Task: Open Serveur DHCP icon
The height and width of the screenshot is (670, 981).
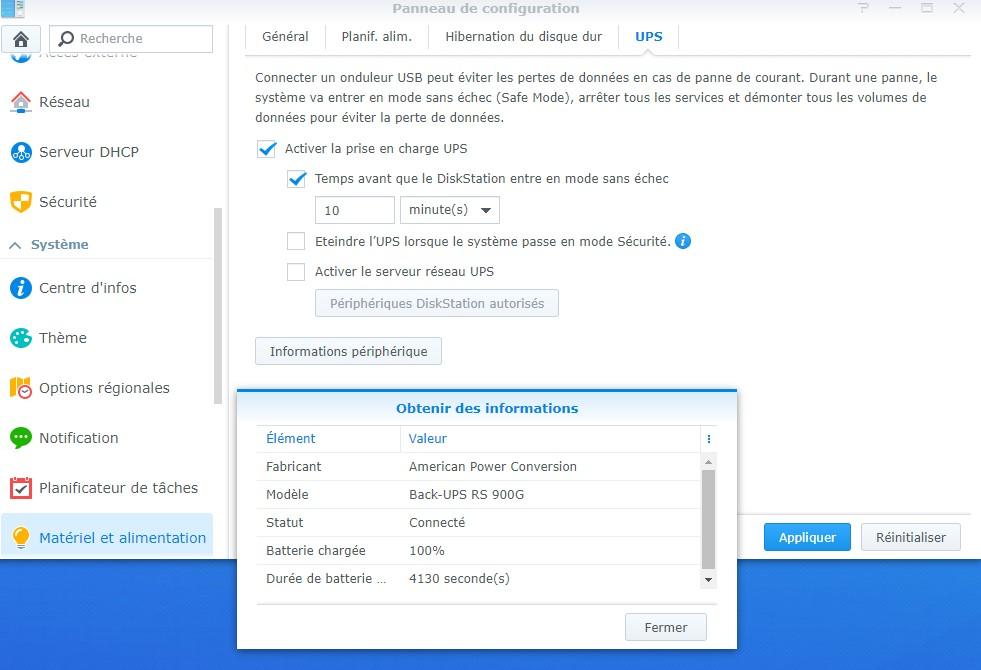Action: click(x=21, y=152)
